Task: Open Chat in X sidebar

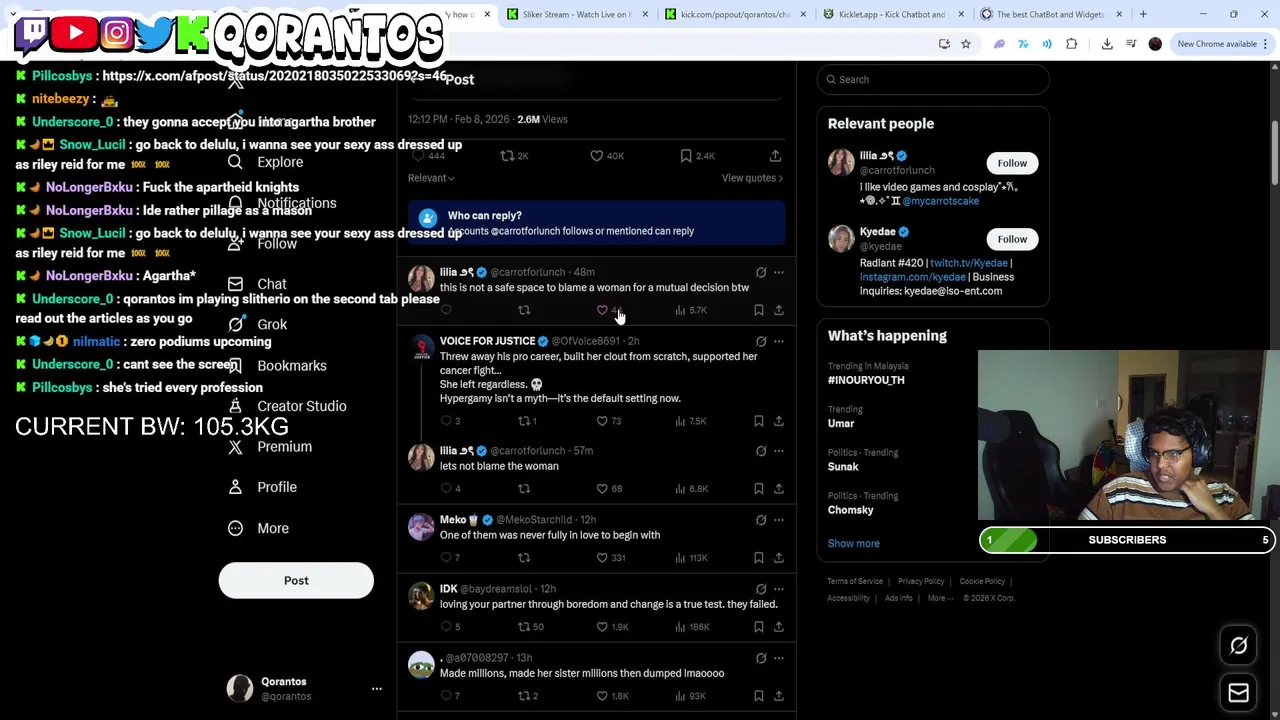Action: tap(257, 284)
